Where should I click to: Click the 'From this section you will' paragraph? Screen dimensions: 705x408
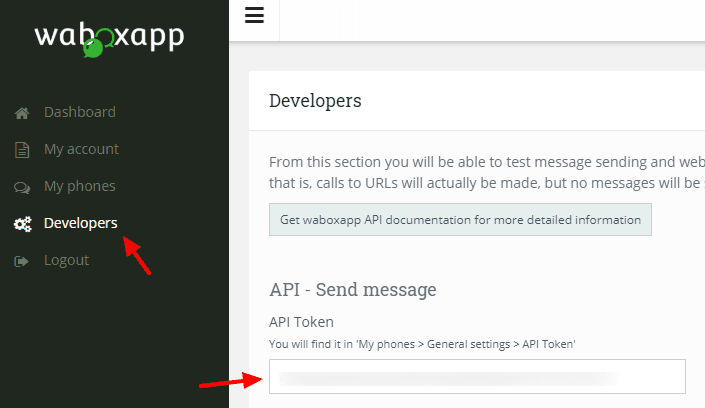coord(487,172)
